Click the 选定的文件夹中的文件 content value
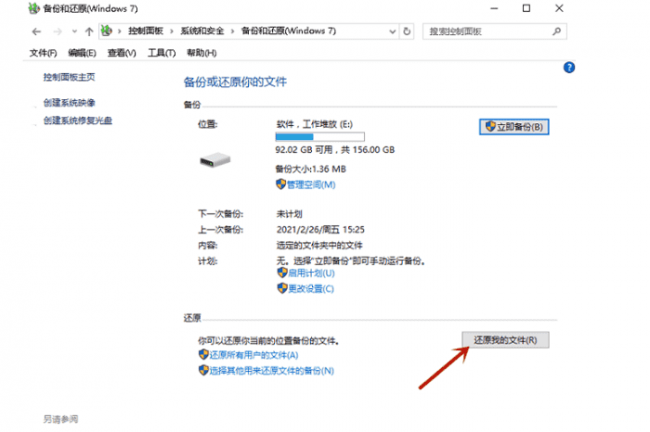Image resolution: width=650 pixels, height=432 pixels. click(319, 245)
